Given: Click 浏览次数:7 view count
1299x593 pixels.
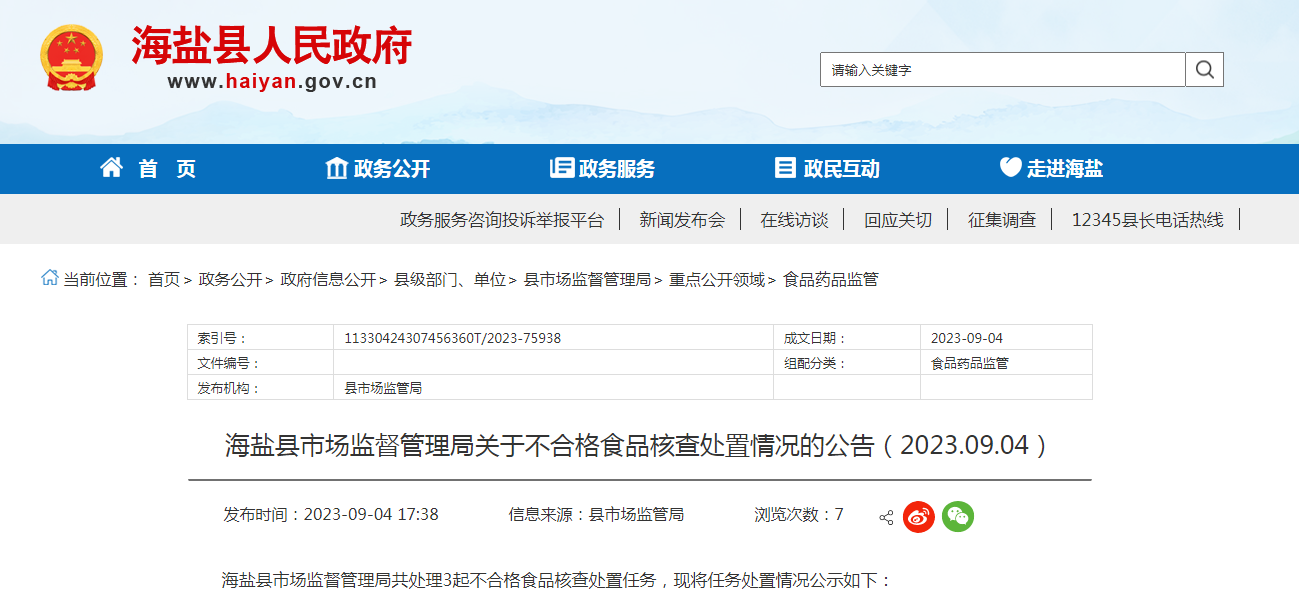Looking at the screenshot, I should pos(799,515).
